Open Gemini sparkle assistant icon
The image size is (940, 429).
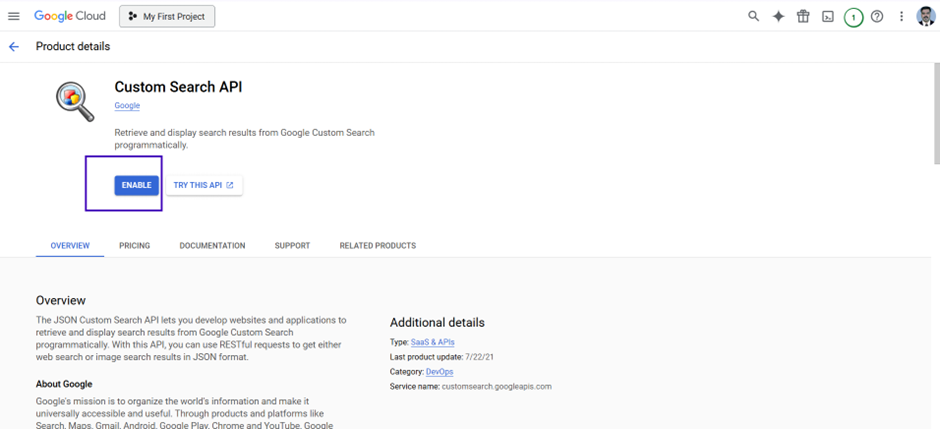(778, 16)
